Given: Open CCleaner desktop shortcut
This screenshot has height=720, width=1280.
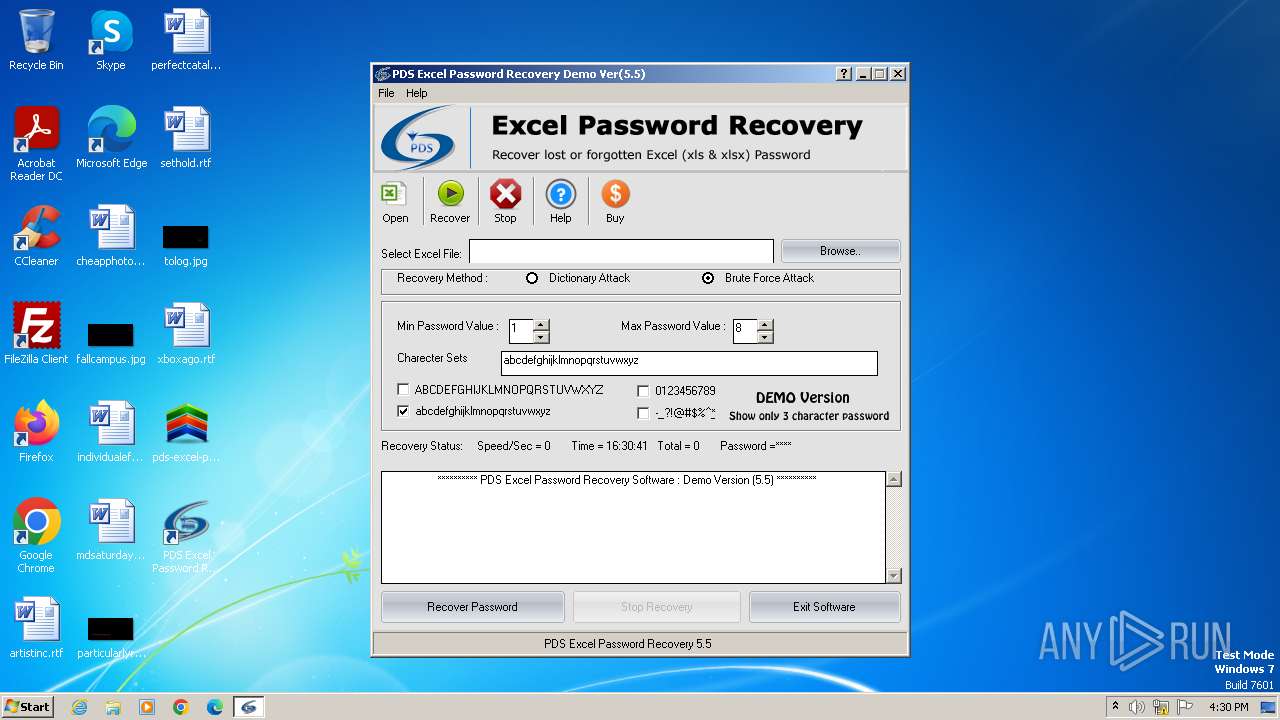Looking at the screenshot, I should pos(36,236).
